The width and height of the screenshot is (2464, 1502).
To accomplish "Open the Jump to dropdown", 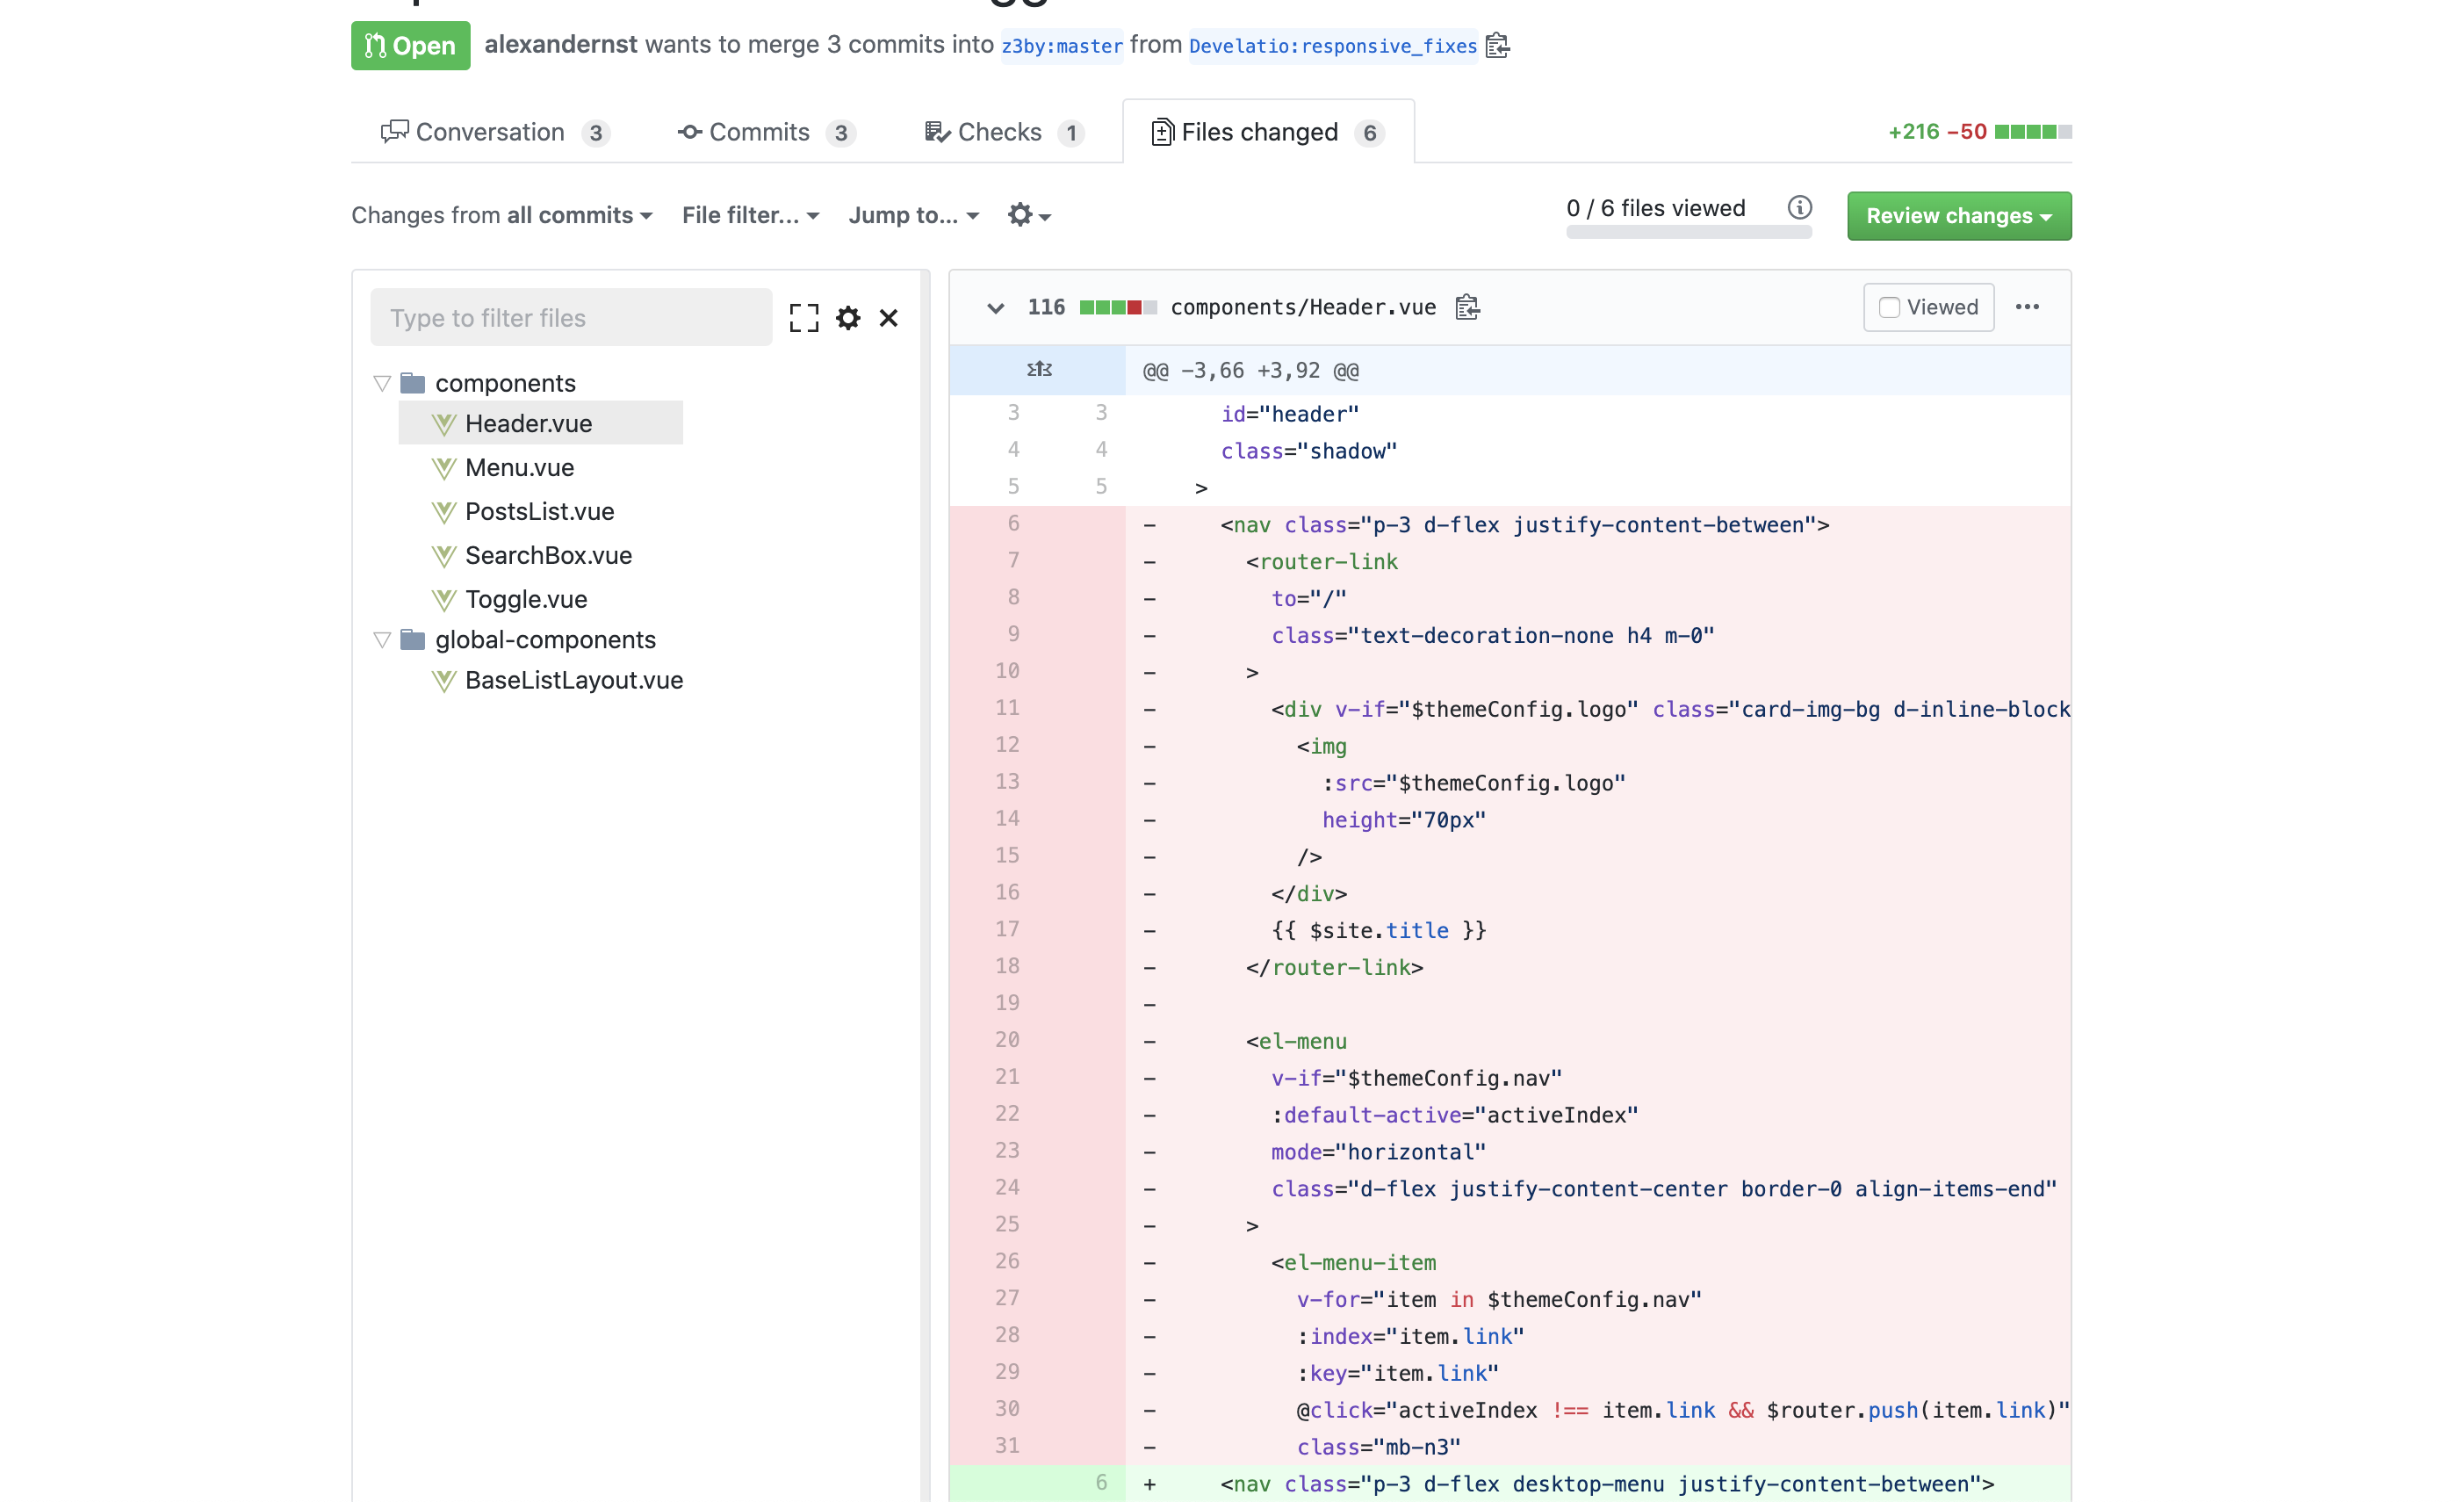I will [913, 215].
